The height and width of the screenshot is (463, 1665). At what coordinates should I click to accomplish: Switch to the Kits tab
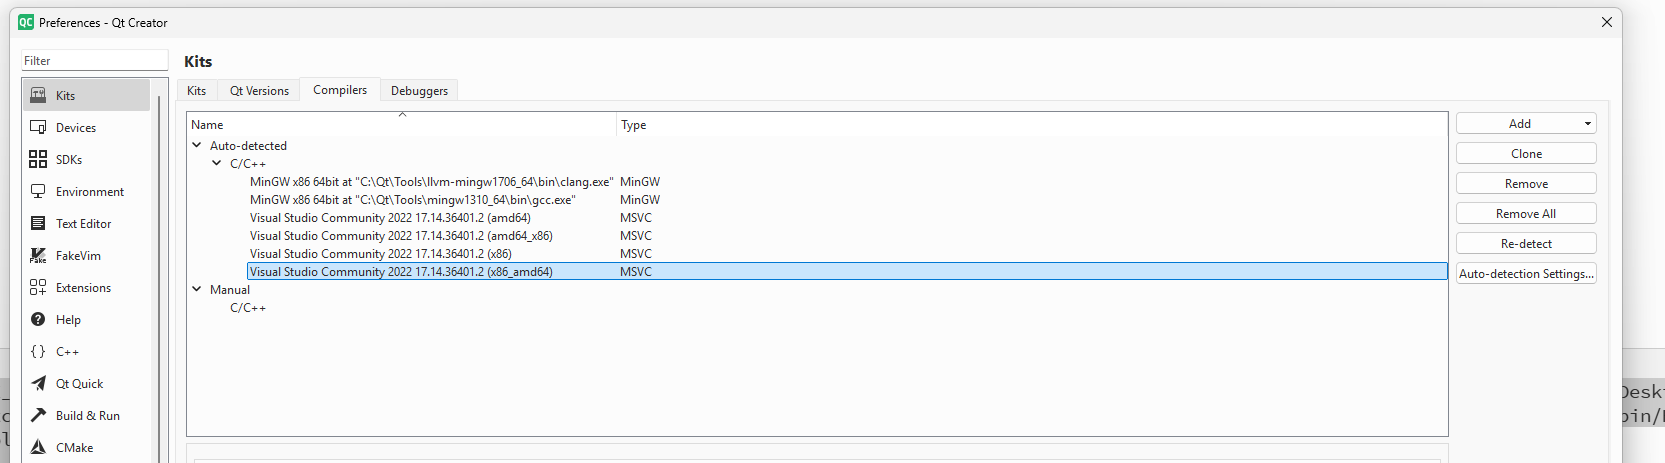click(196, 91)
